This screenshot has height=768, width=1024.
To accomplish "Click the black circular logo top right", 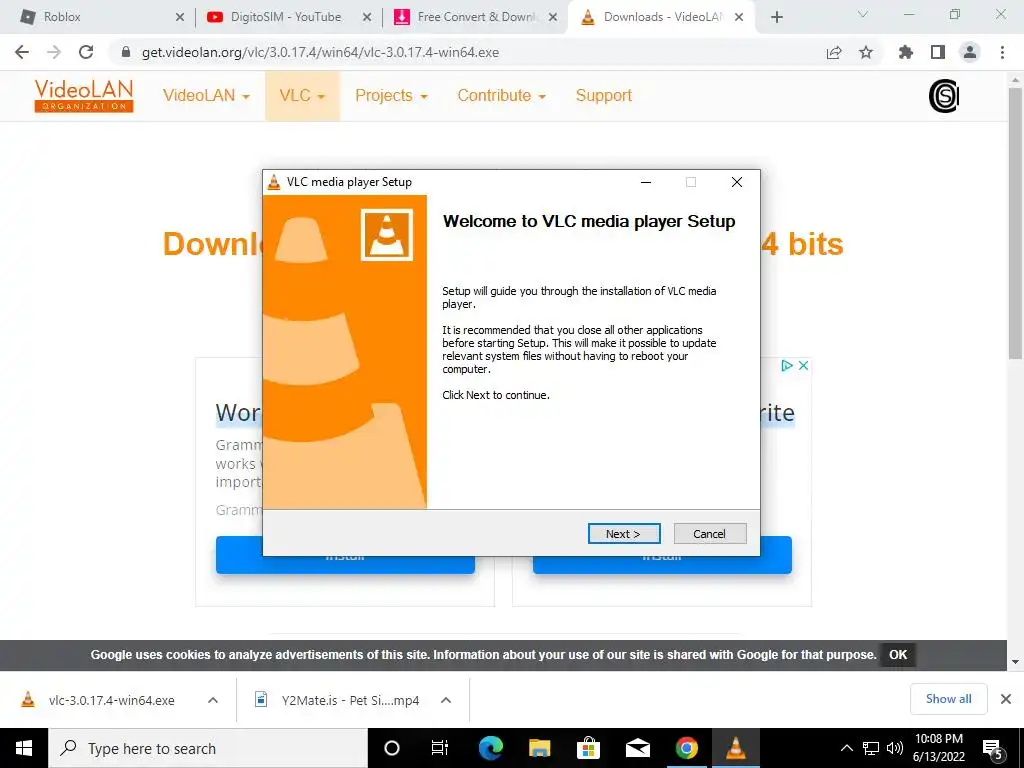I will point(944,96).
